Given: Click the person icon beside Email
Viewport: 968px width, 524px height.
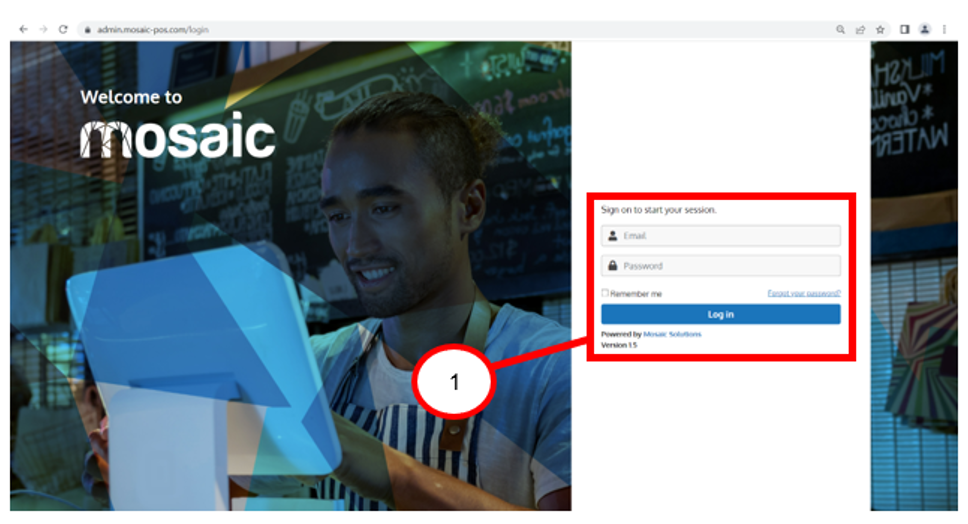Looking at the screenshot, I should 612,236.
